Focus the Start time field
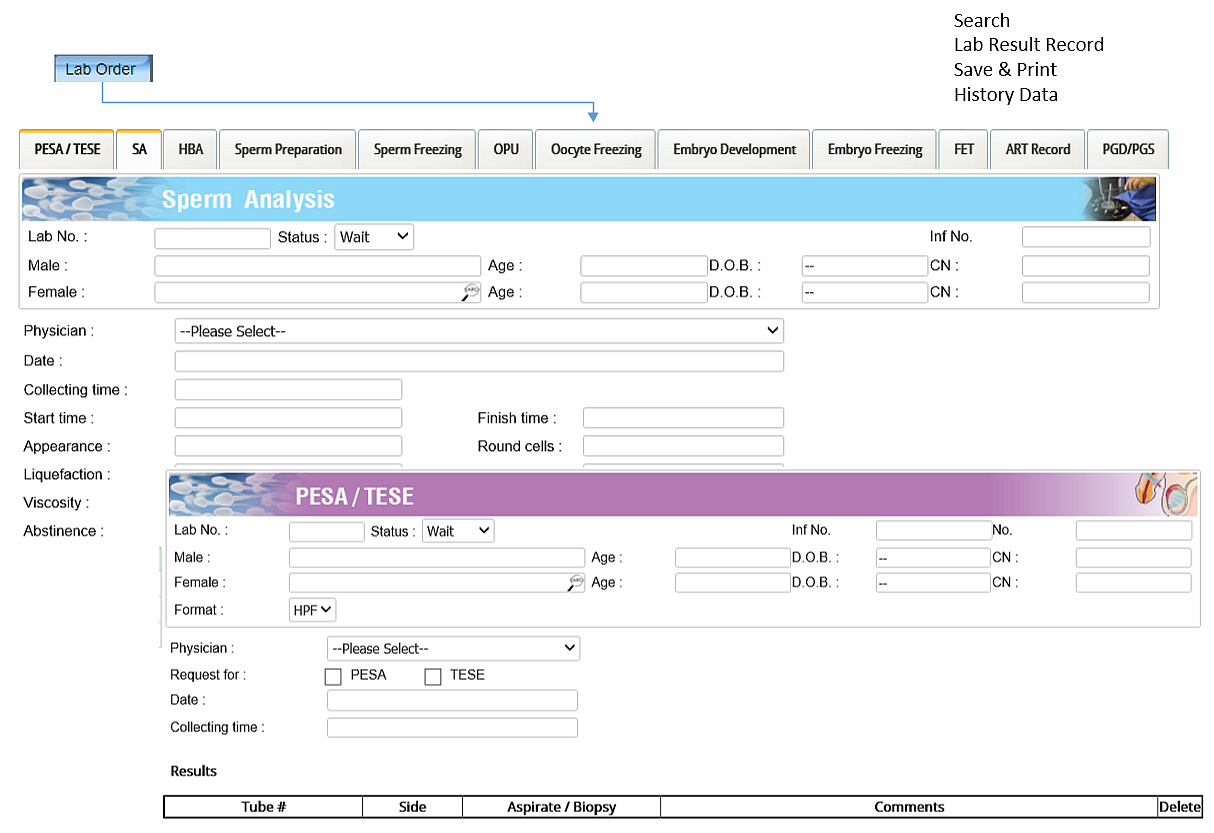1214x833 pixels. 288,418
